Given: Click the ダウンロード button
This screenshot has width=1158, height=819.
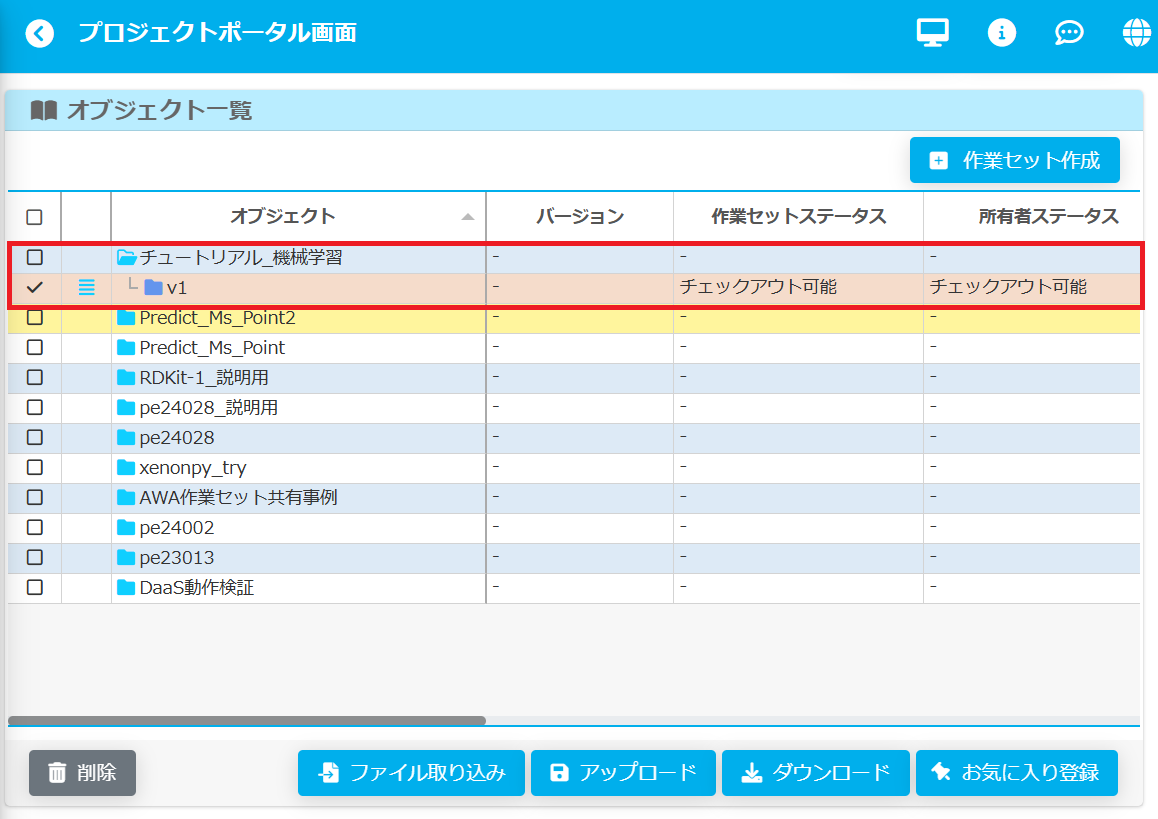Looking at the screenshot, I should pyautogui.click(x=815, y=773).
